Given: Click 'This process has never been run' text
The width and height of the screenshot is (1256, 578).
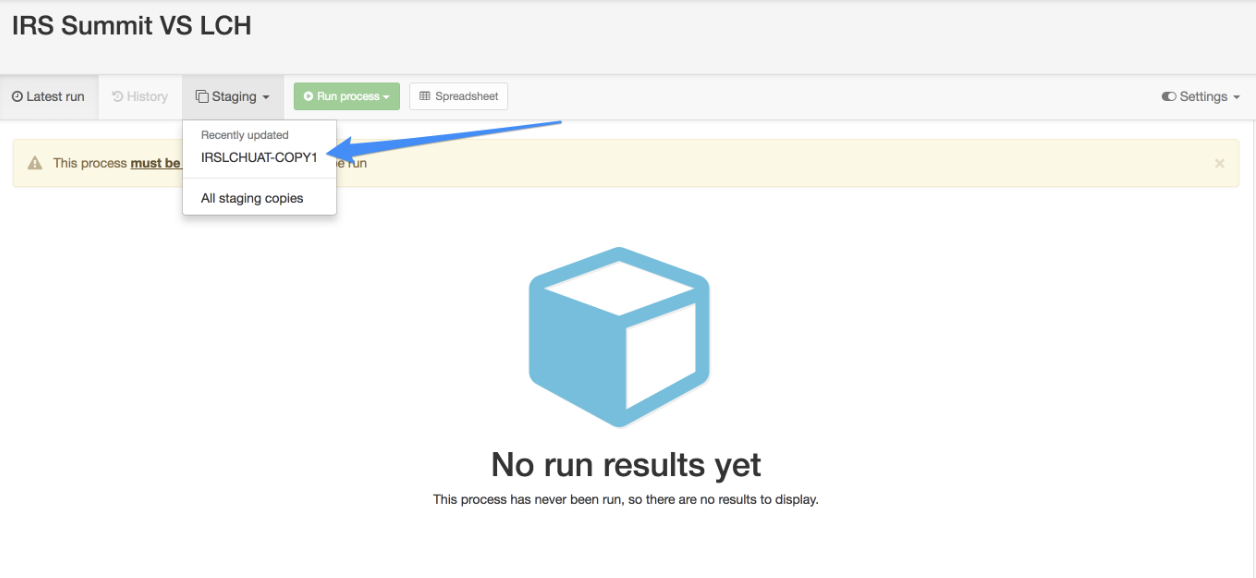Looking at the screenshot, I should pos(626,499).
